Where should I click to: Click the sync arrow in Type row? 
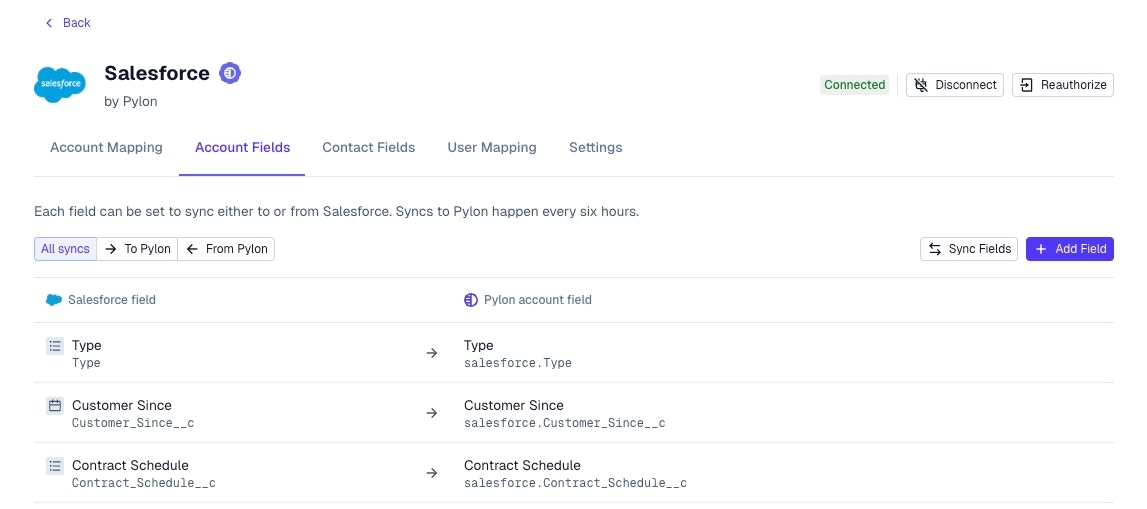(432, 354)
